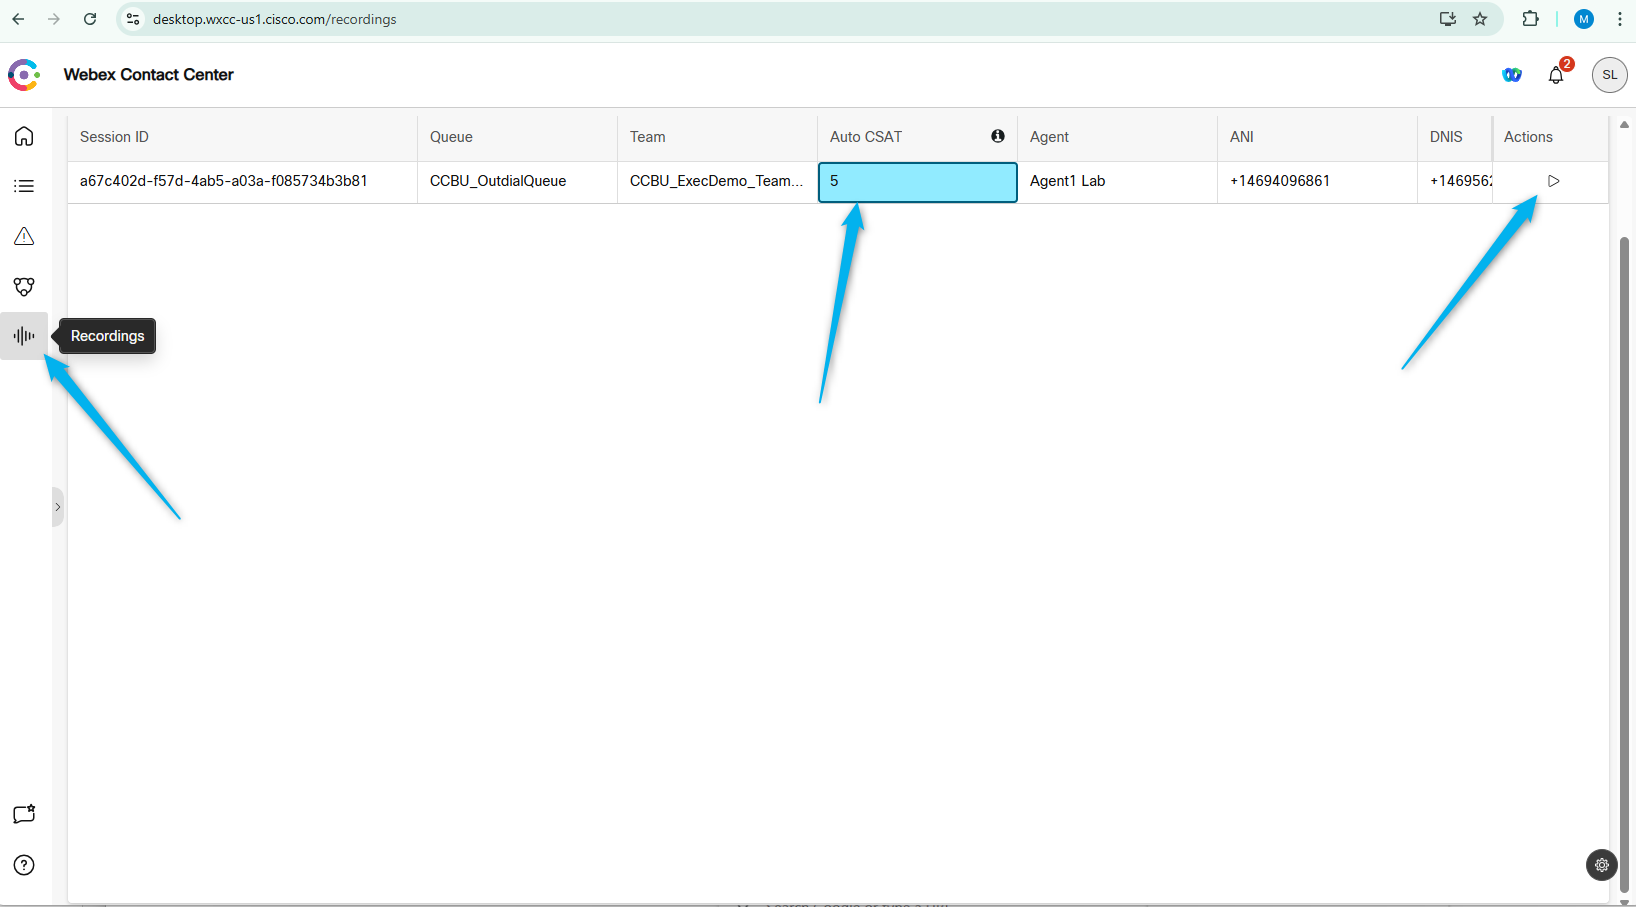Image resolution: width=1636 pixels, height=907 pixels.
Task: Open the Recordings waveform icon
Action: (24, 336)
